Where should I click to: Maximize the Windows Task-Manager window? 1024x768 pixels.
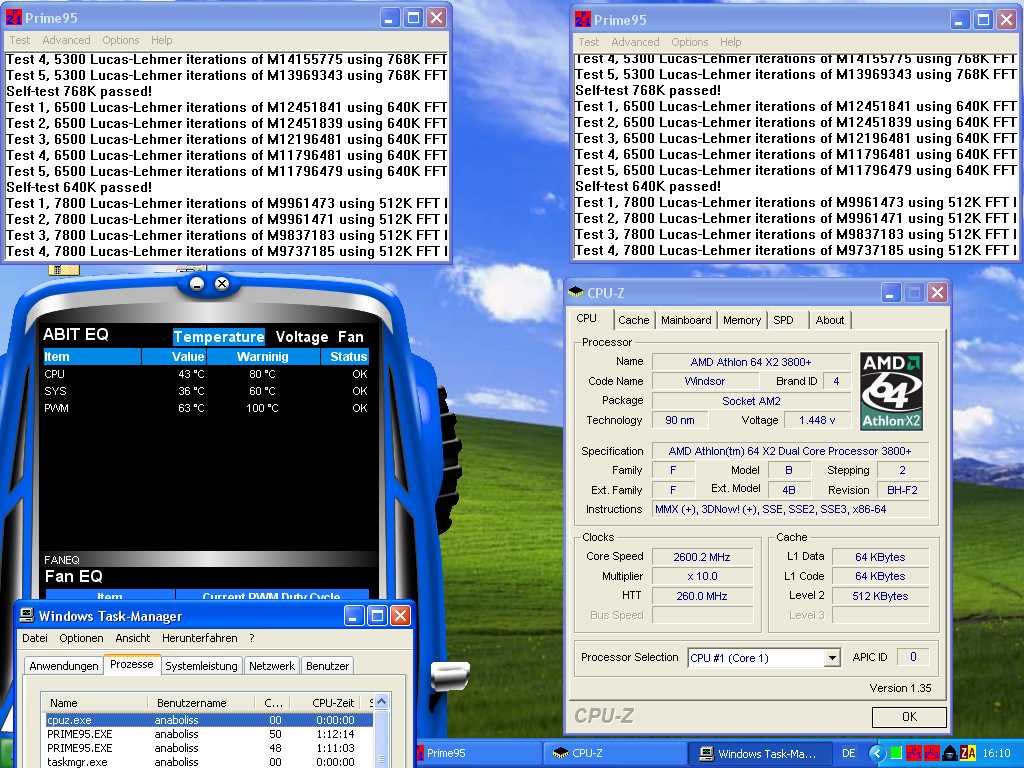tap(377, 615)
